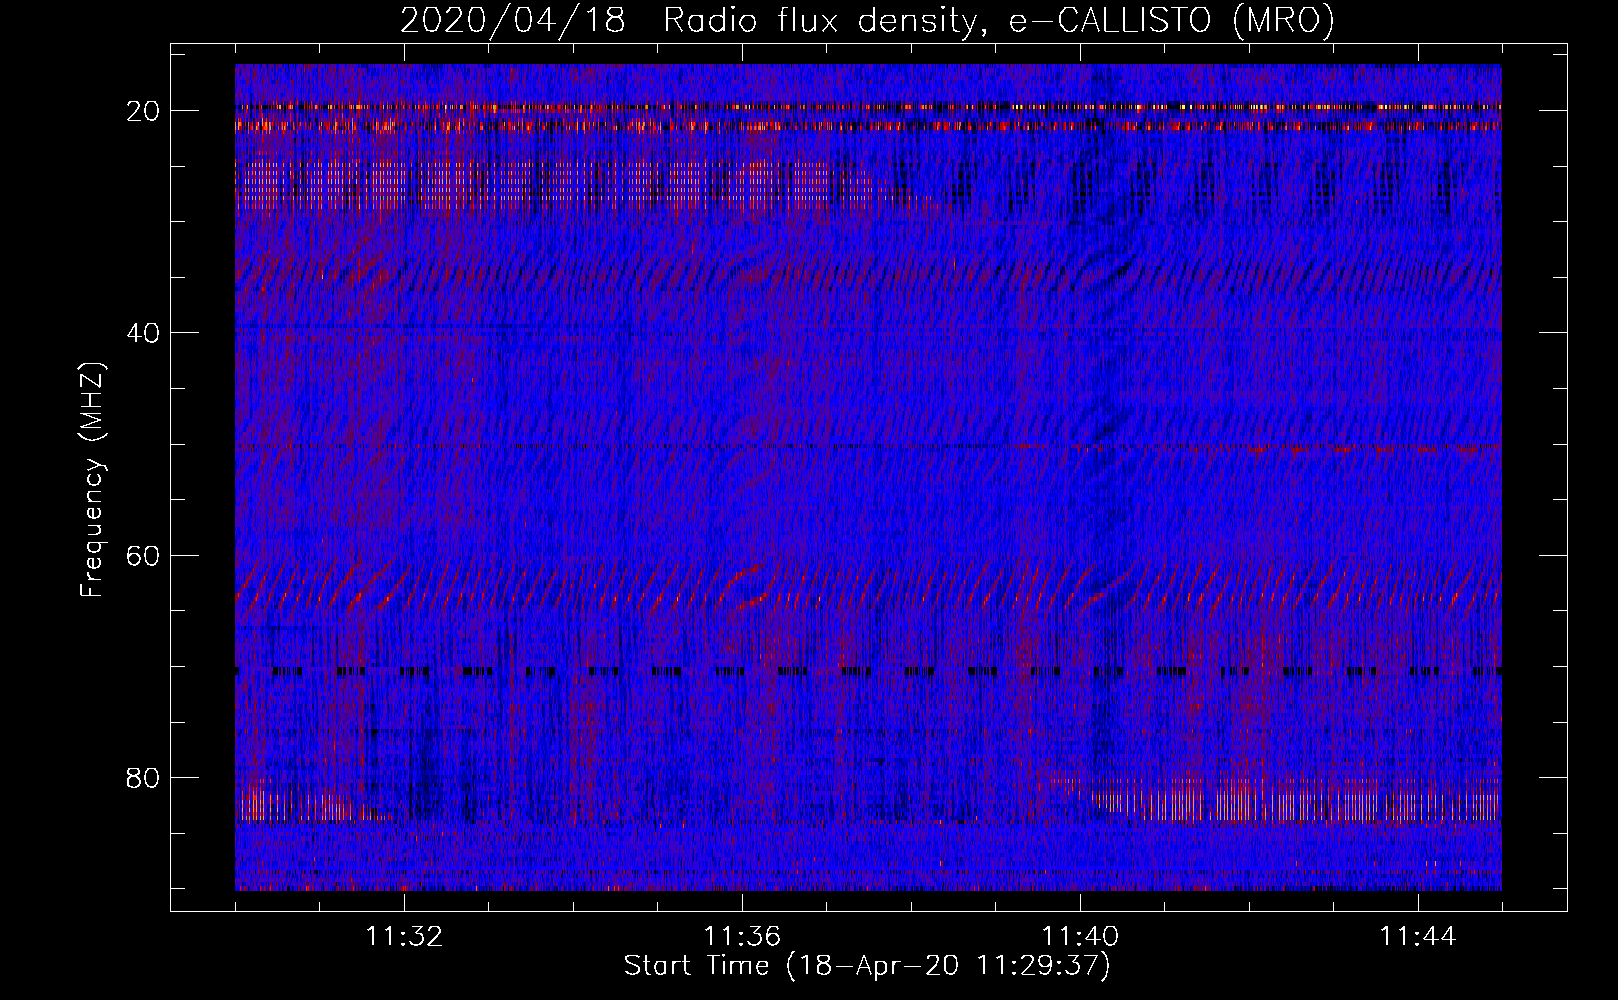Screen dimensions: 1618x1000
Task: Click the 11:32 time tick label
Action: tap(404, 937)
